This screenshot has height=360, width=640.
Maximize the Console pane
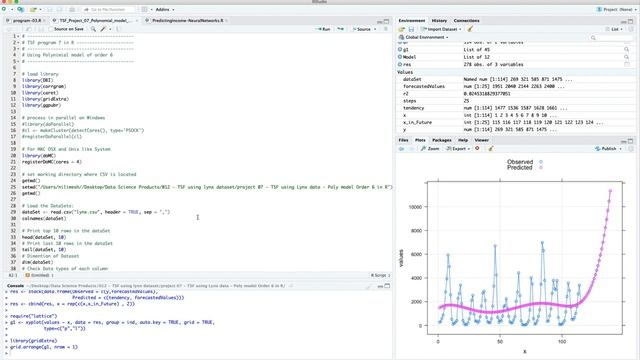point(387,286)
